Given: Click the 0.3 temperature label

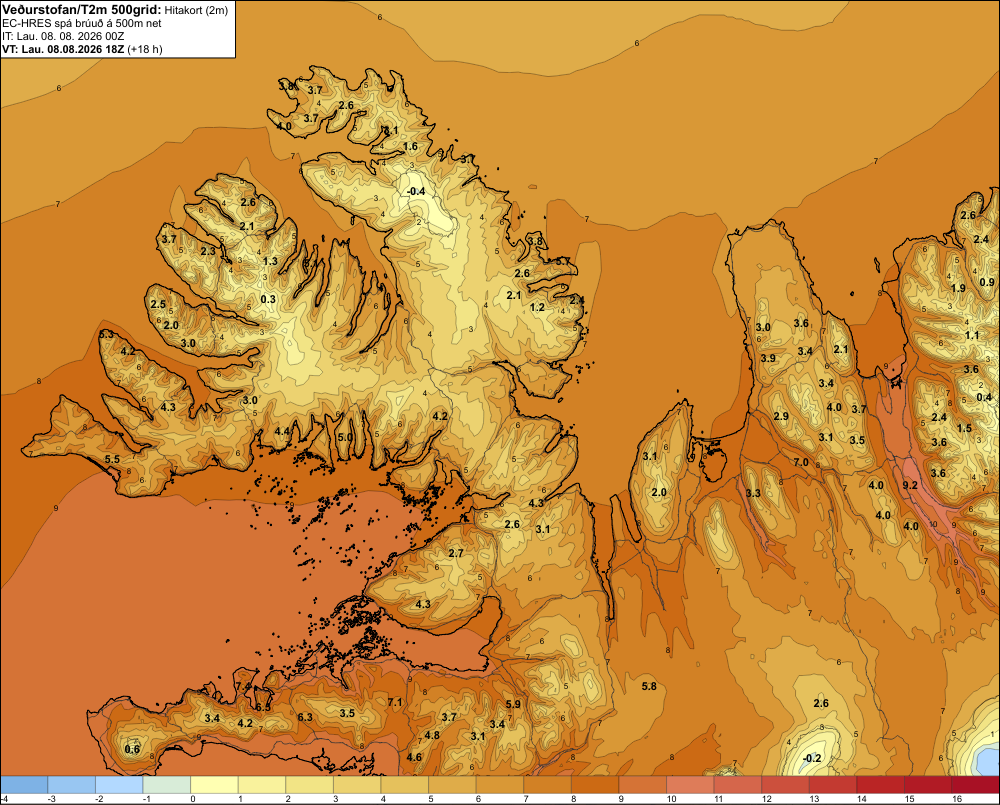Looking at the screenshot, I should [268, 299].
